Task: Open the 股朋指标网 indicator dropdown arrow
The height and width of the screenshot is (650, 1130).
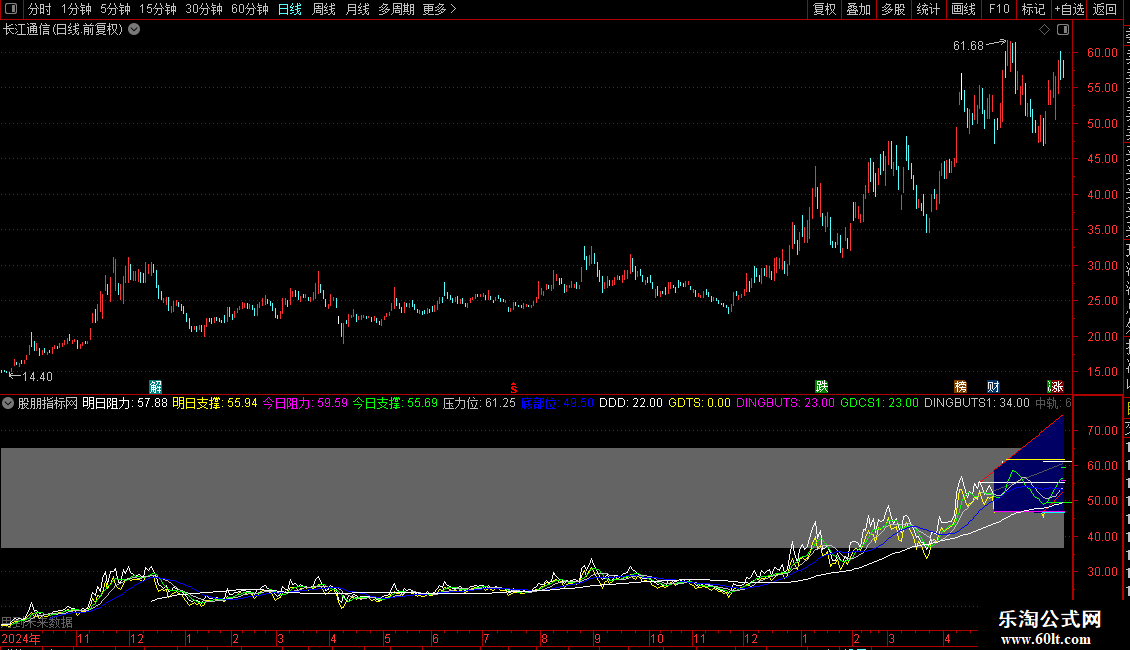Action: click(8, 404)
